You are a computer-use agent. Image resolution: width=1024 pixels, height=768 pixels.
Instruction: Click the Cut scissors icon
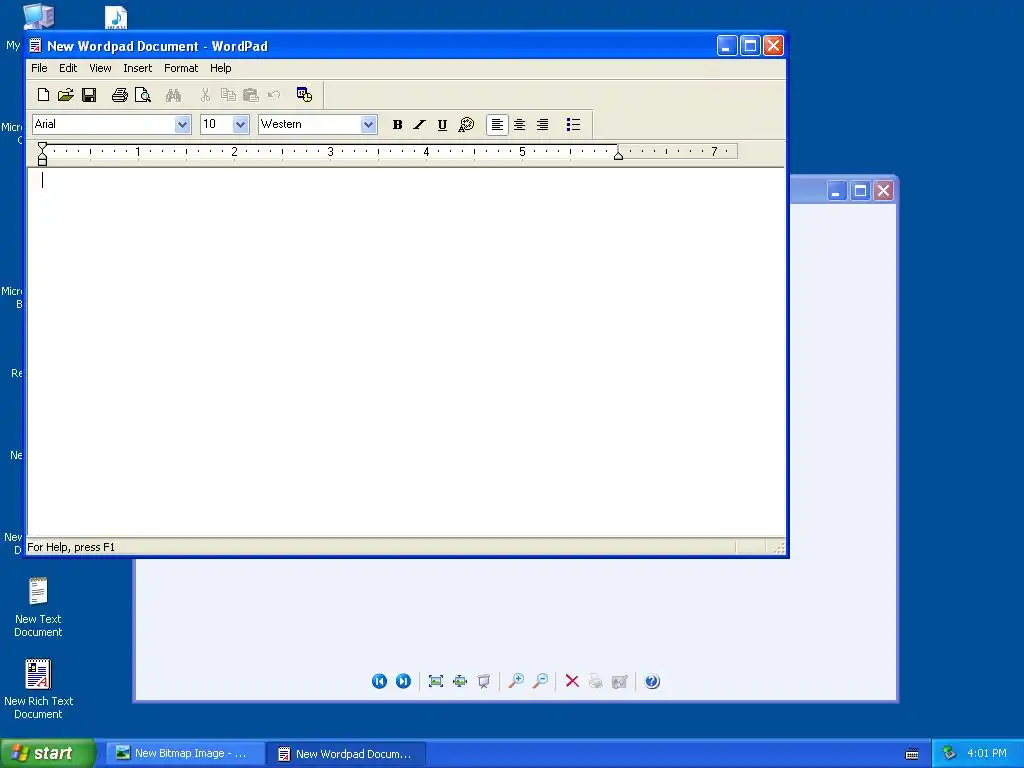tap(205, 95)
